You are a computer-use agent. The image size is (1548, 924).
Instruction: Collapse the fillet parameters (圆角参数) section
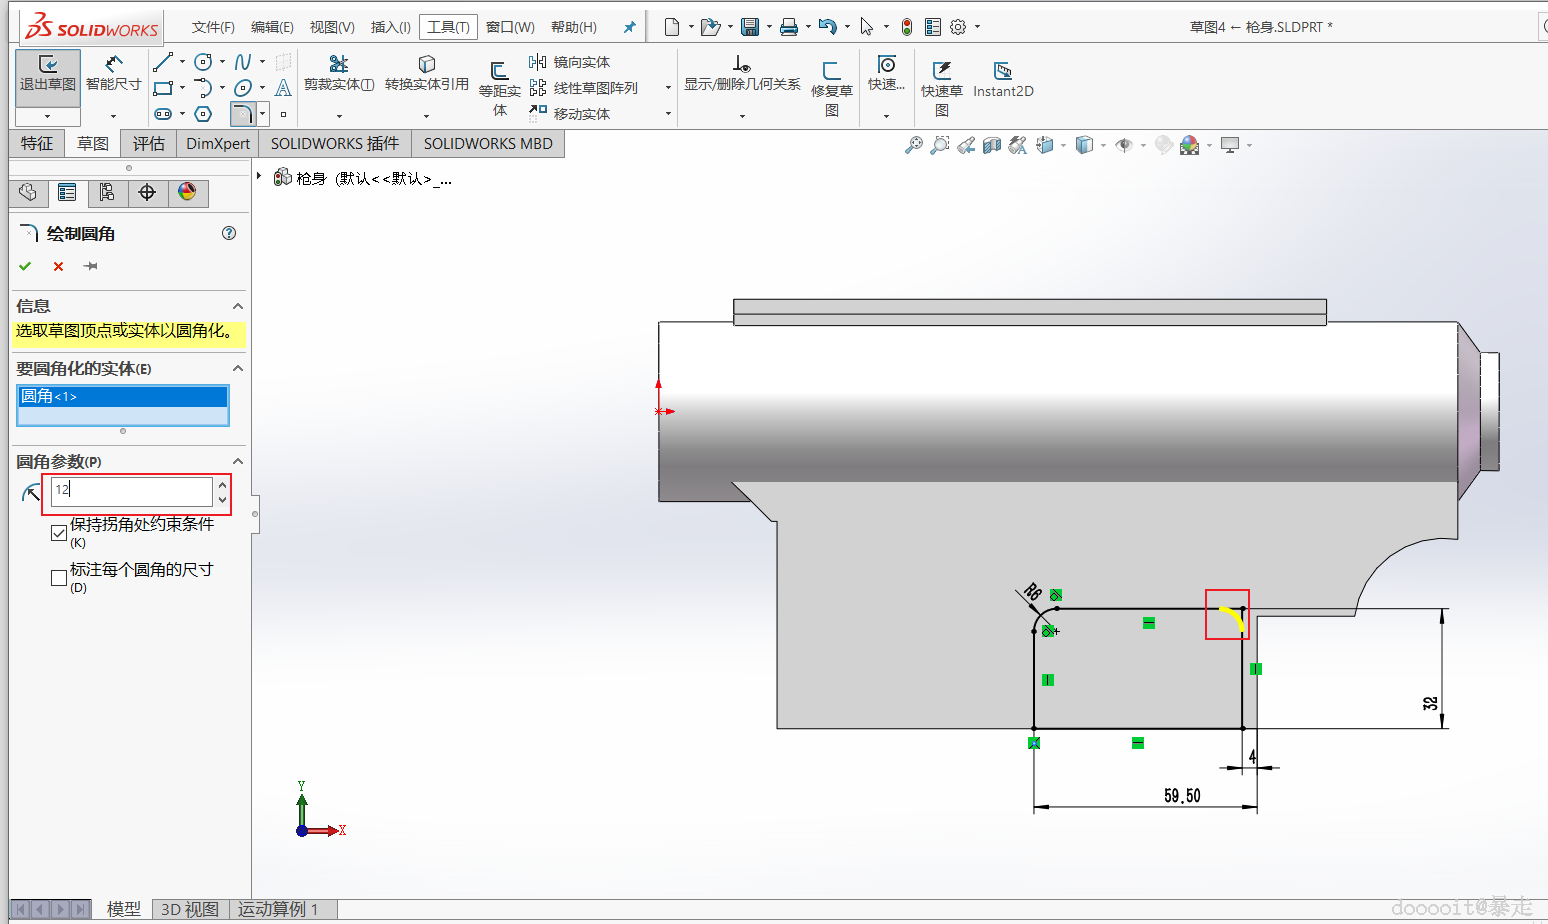(238, 461)
